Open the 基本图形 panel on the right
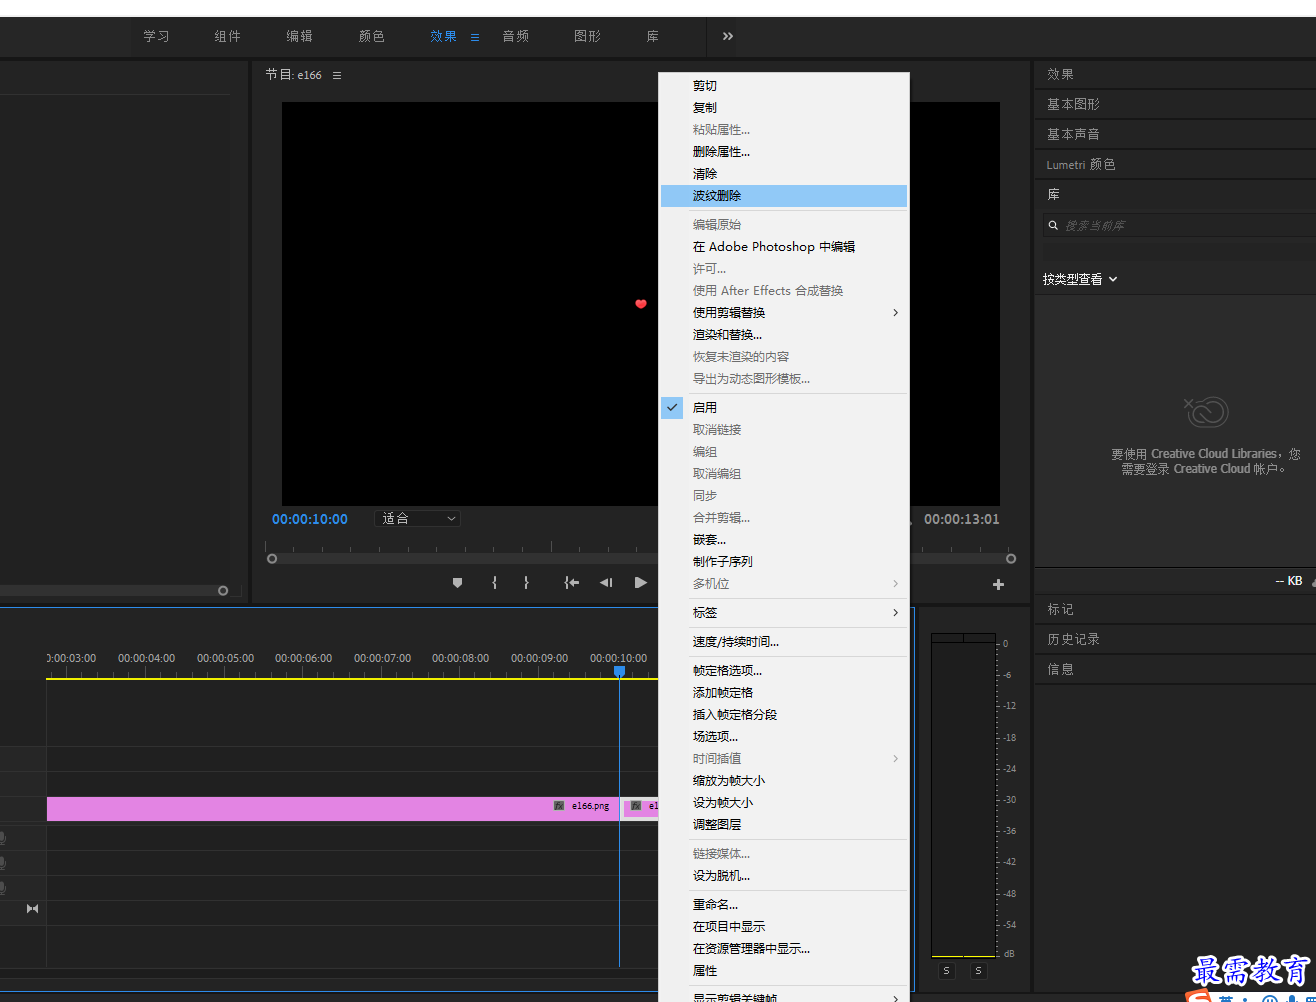The image size is (1316, 1002). click(x=1073, y=104)
